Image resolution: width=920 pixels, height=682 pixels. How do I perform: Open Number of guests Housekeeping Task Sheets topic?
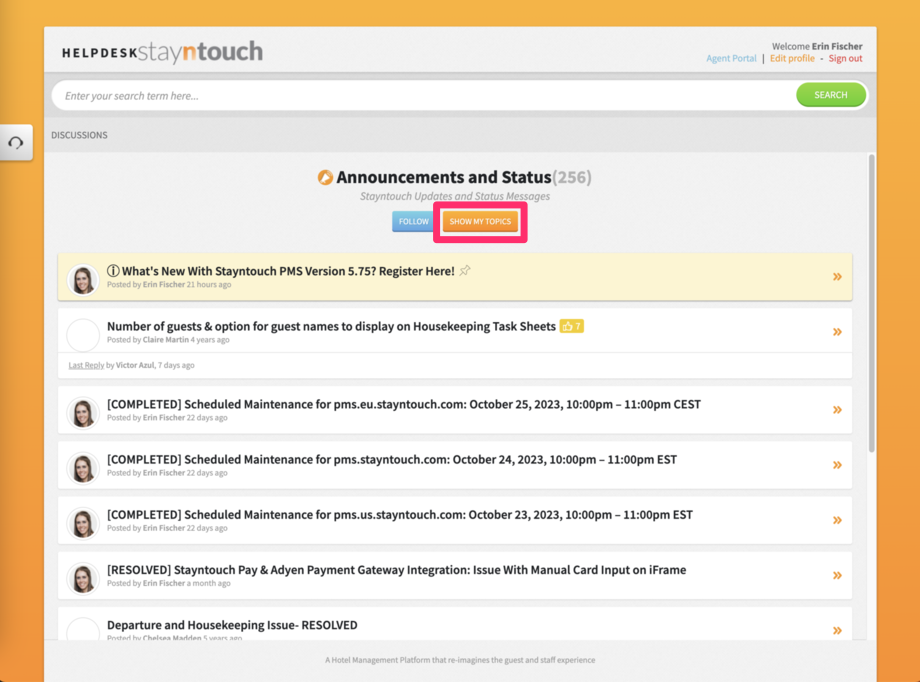(331, 326)
